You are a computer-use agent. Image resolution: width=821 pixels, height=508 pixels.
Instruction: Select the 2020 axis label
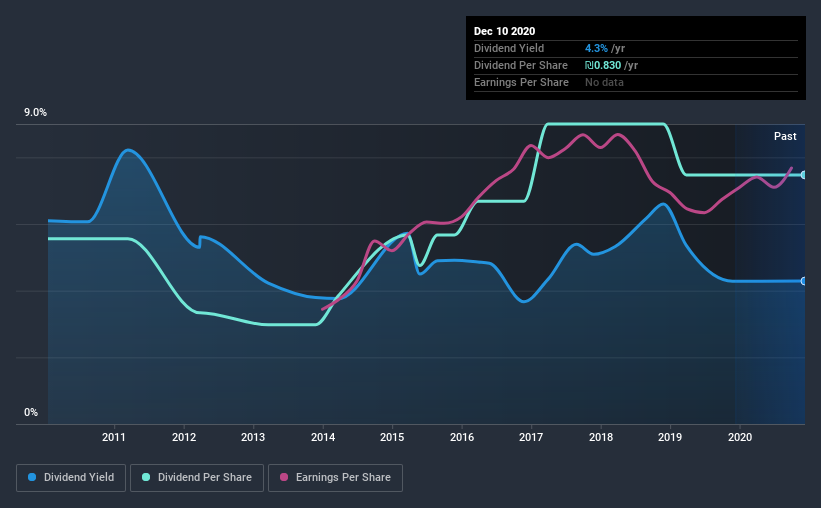(x=740, y=437)
